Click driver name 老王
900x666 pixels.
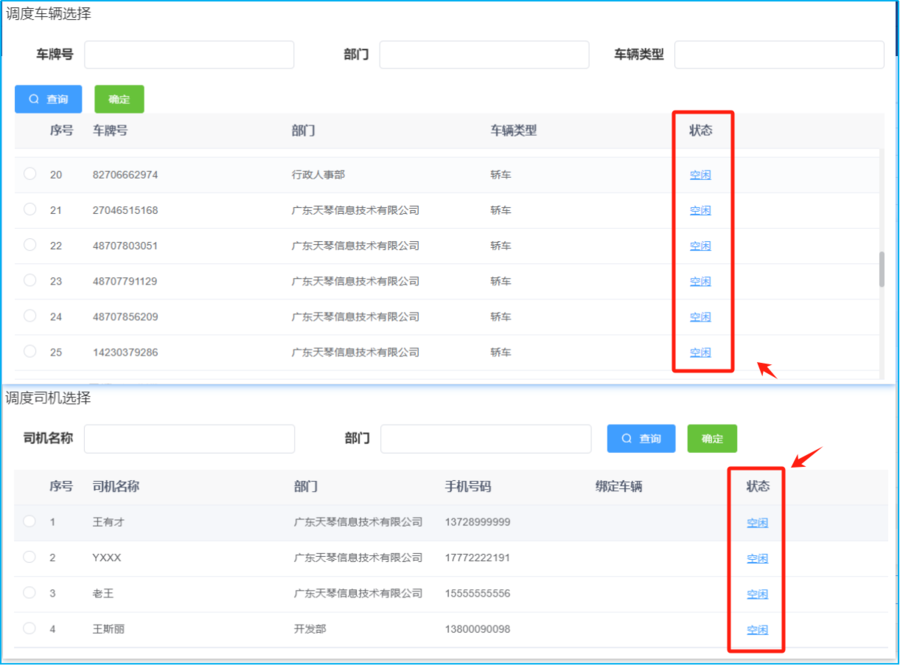[103, 593]
